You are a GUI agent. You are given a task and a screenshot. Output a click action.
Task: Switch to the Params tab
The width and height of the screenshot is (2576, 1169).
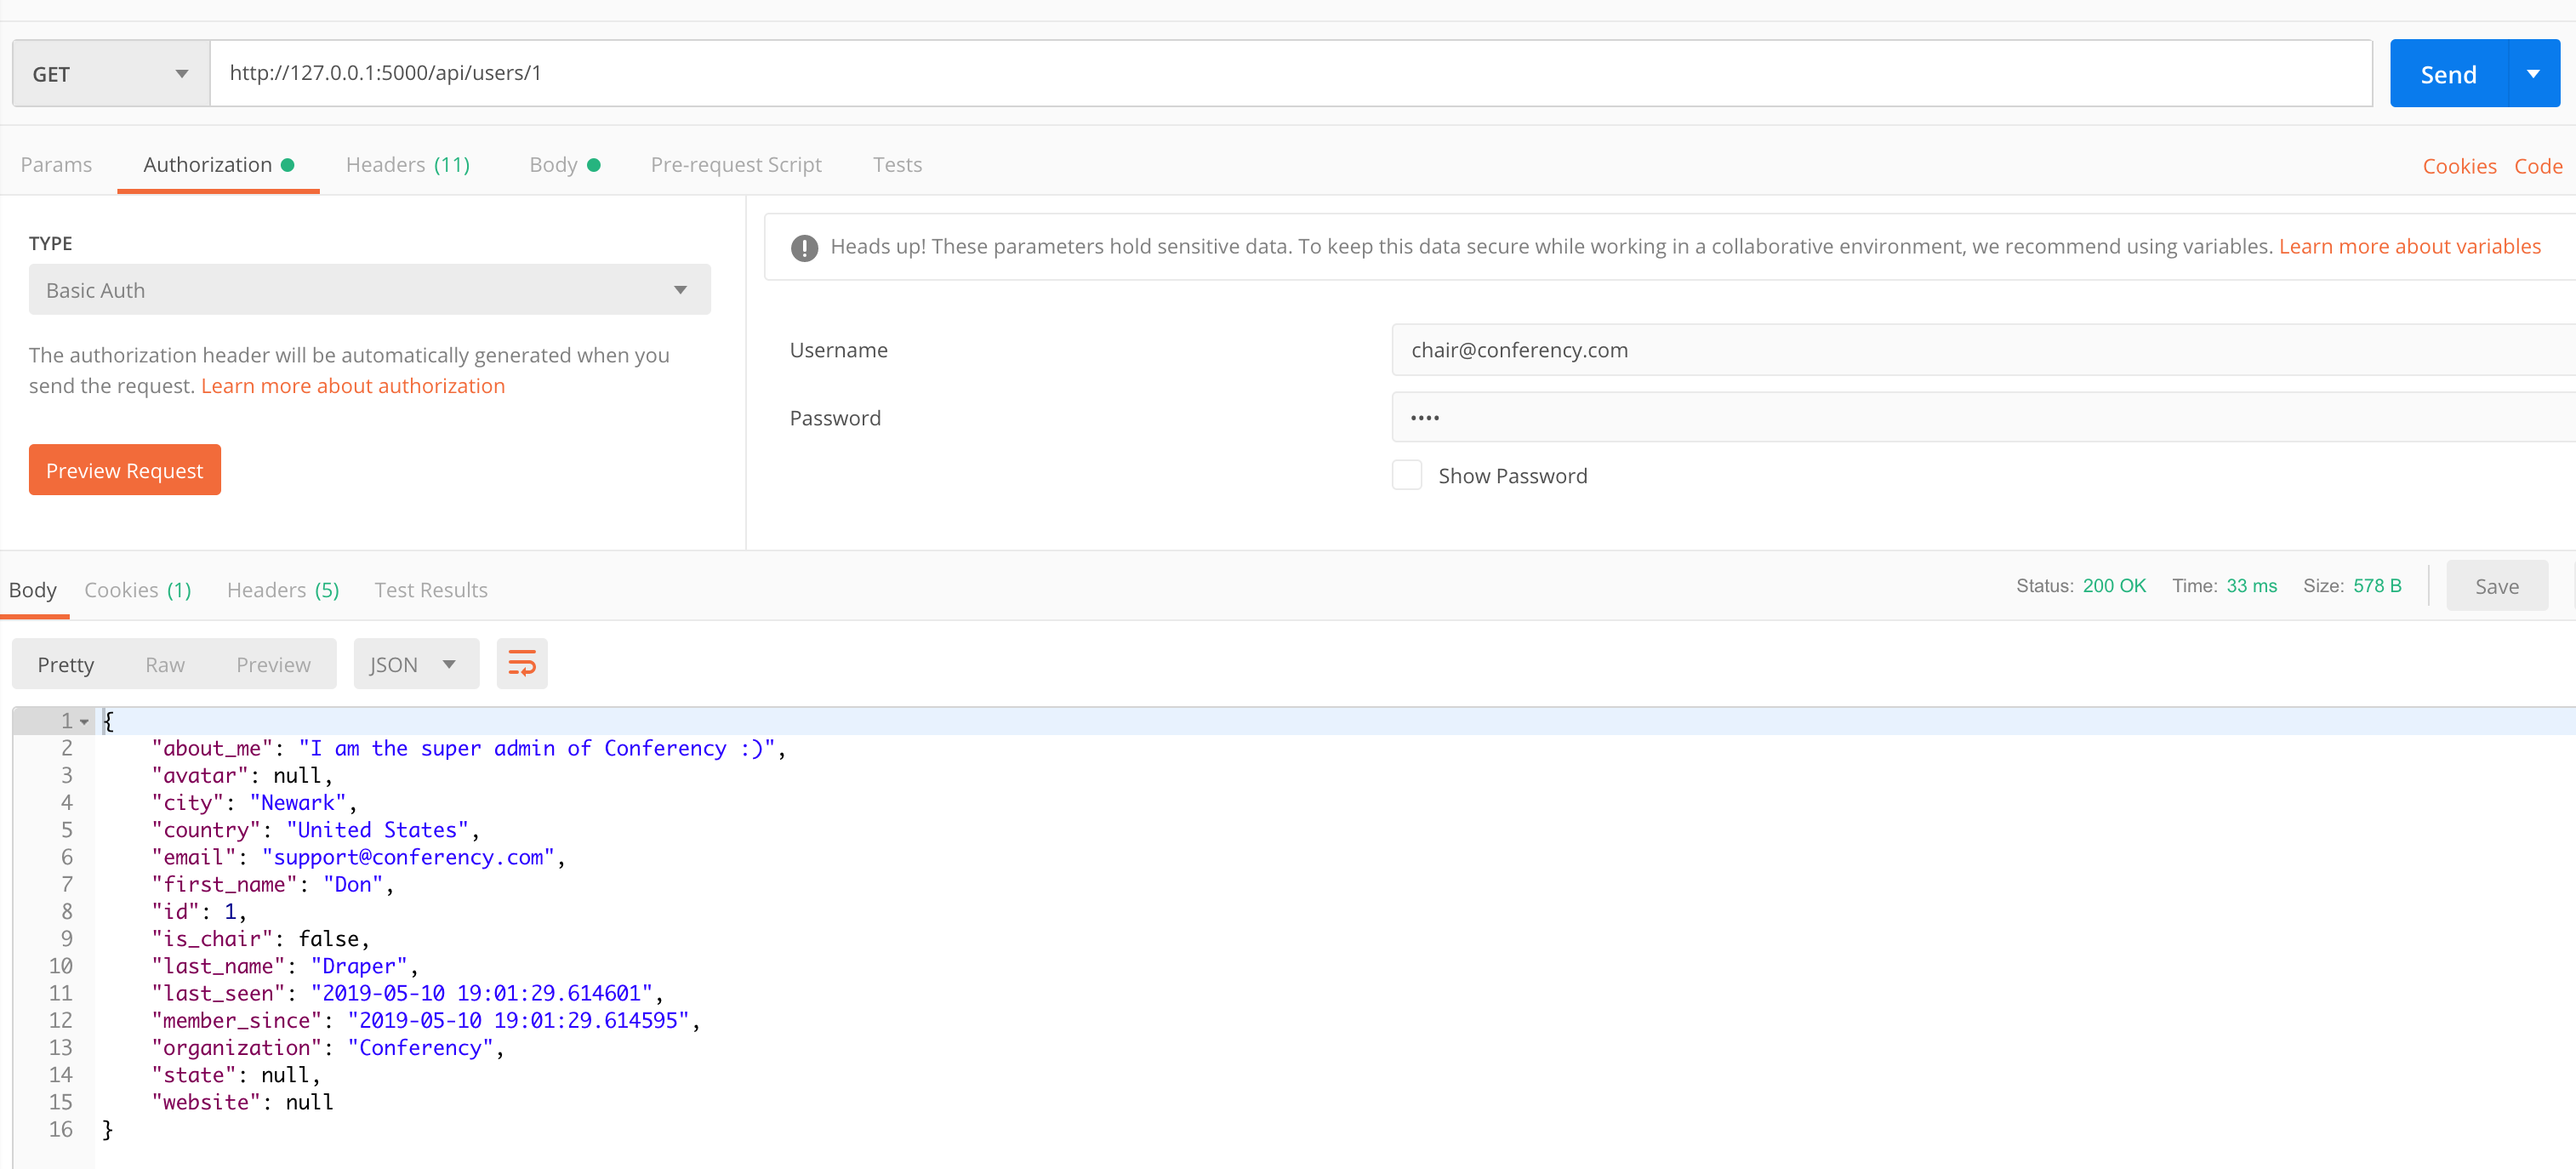56,164
